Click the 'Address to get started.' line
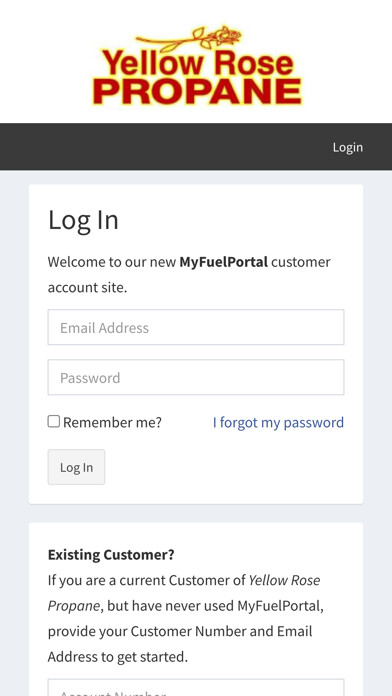The width and height of the screenshot is (392, 696). coord(118,657)
